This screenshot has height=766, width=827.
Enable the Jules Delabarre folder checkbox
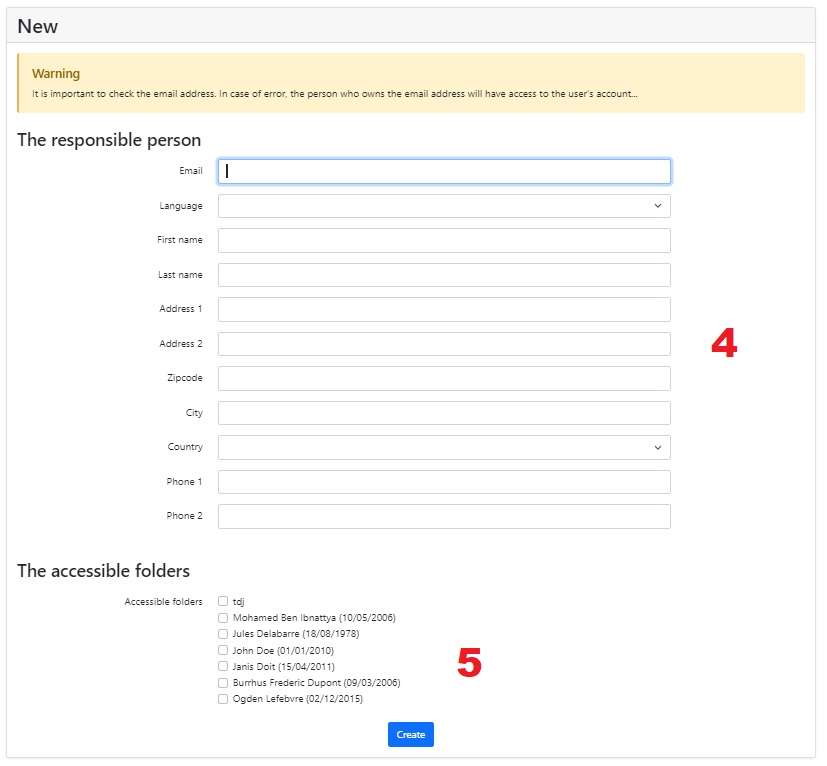[223, 634]
